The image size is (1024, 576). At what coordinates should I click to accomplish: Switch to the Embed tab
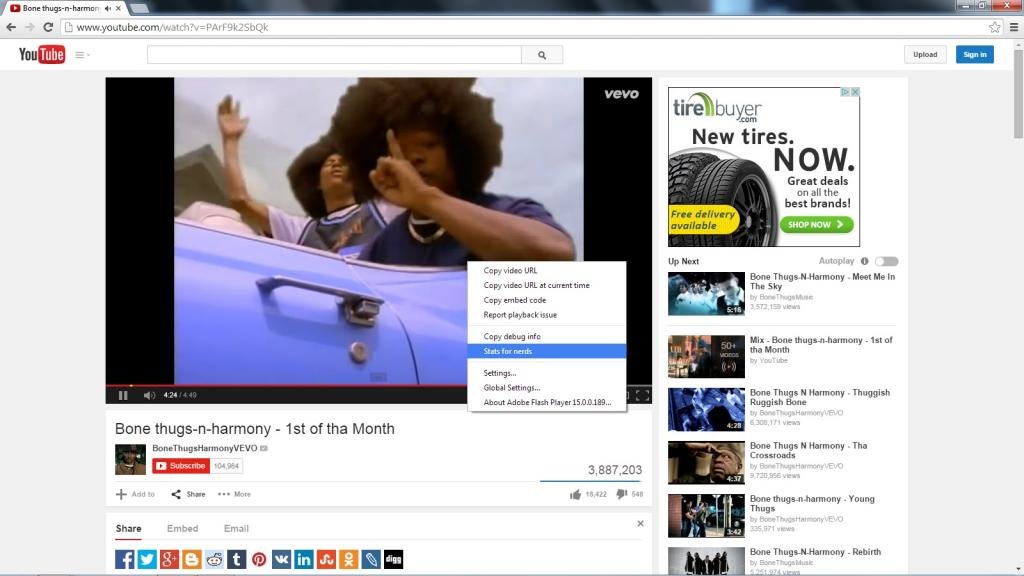(182, 528)
